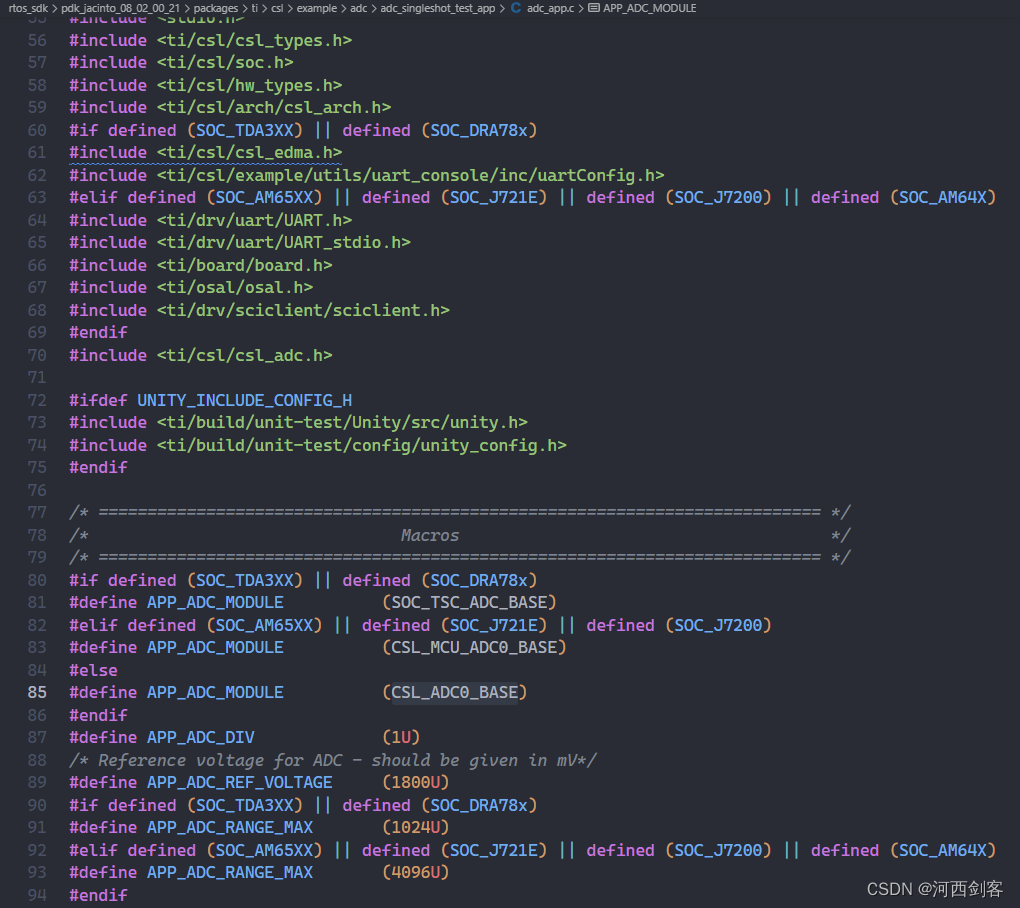Click SOC_DRA78x on line 90
This screenshot has width=1020, height=908.
click(479, 805)
